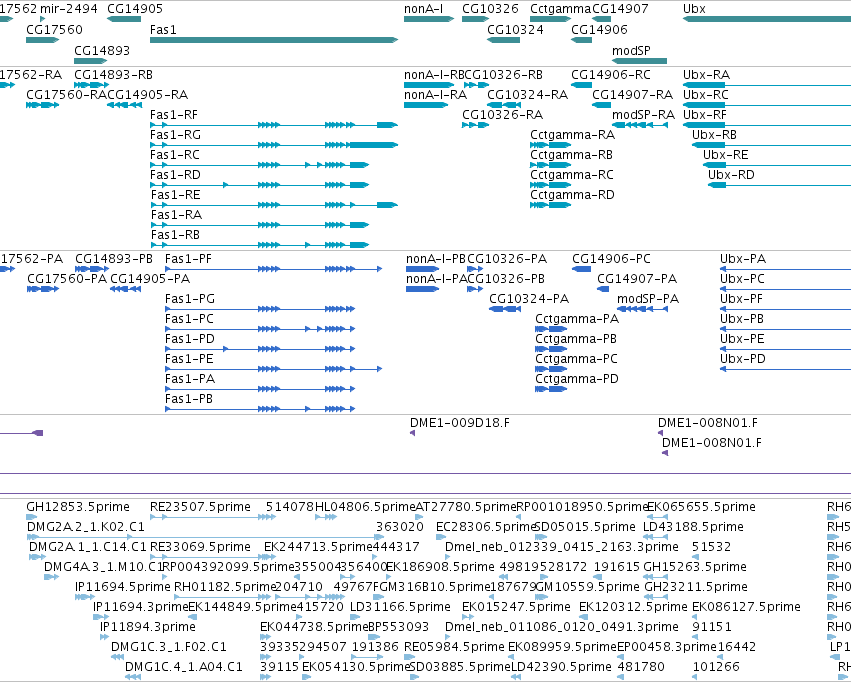Screen dimensions: 851x682
Task: Select the CG14905-PA protein label
Action: (150, 279)
